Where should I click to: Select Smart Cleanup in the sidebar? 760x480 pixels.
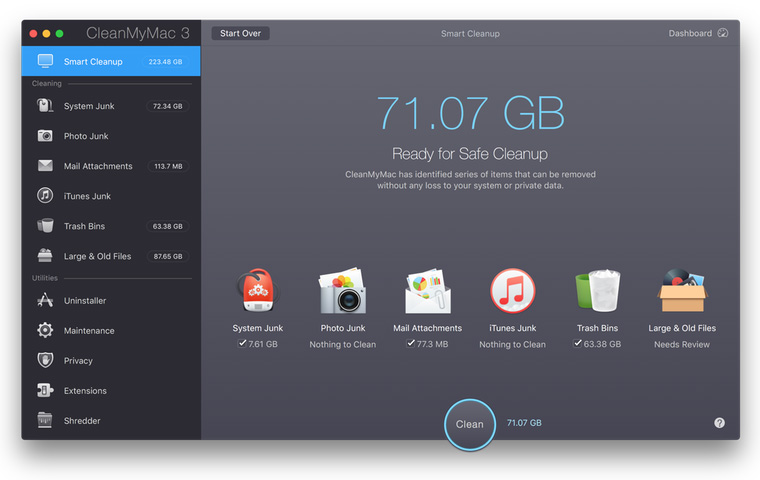(x=111, y=61)
